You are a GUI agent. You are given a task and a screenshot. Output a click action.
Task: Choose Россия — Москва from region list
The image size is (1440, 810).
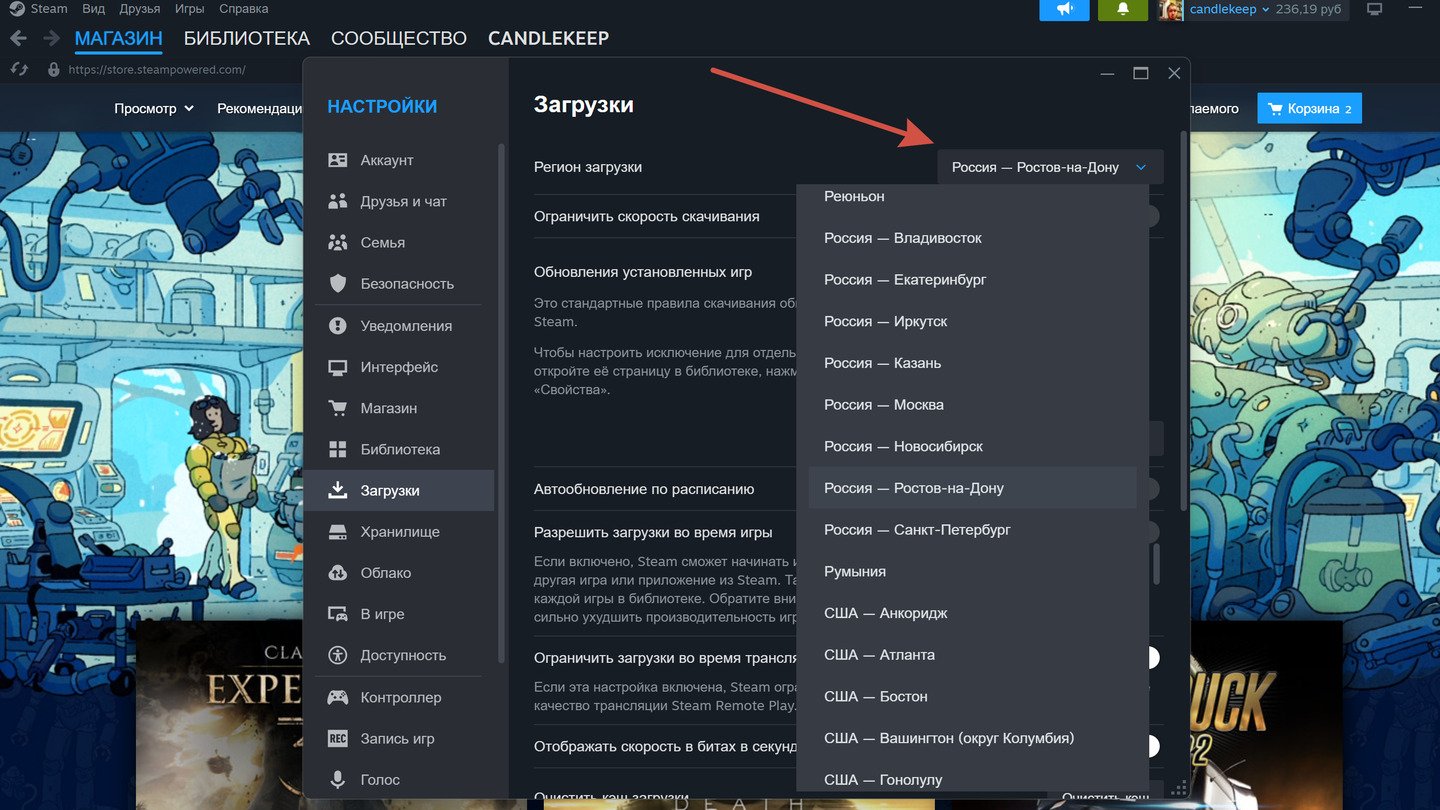(x=883, y=405)
